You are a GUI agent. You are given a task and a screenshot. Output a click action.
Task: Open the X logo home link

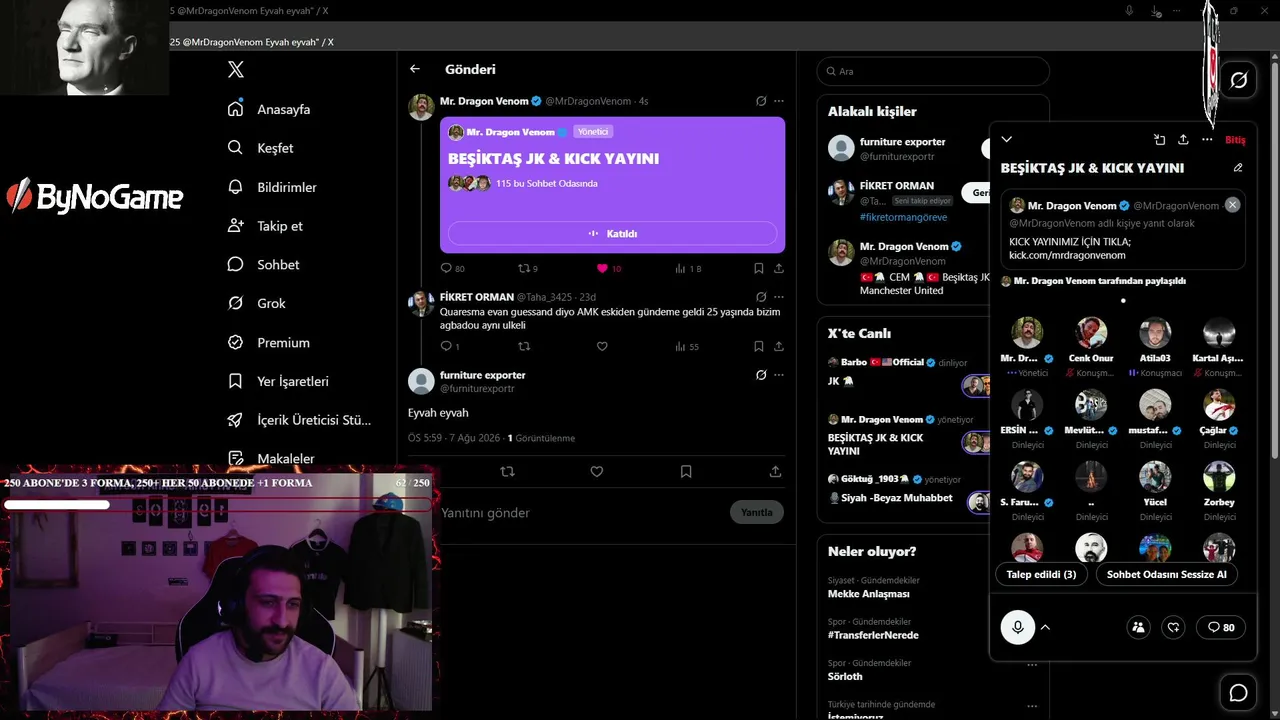point(236,70)
